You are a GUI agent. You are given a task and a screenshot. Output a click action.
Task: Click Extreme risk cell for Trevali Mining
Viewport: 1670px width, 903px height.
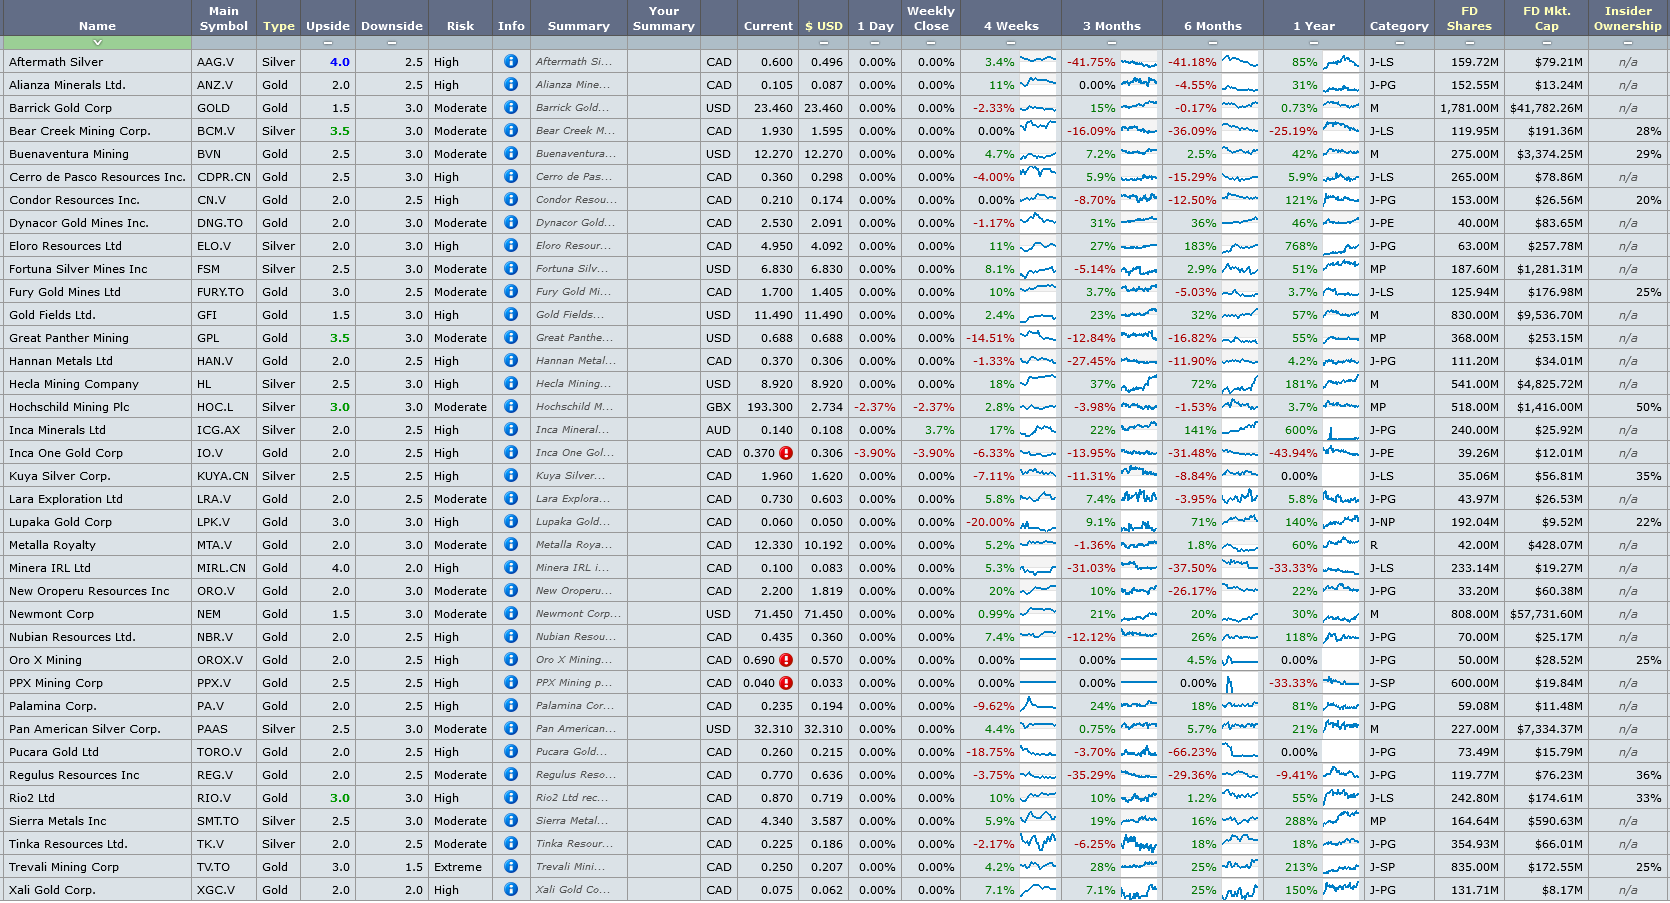tap(458, 867)
